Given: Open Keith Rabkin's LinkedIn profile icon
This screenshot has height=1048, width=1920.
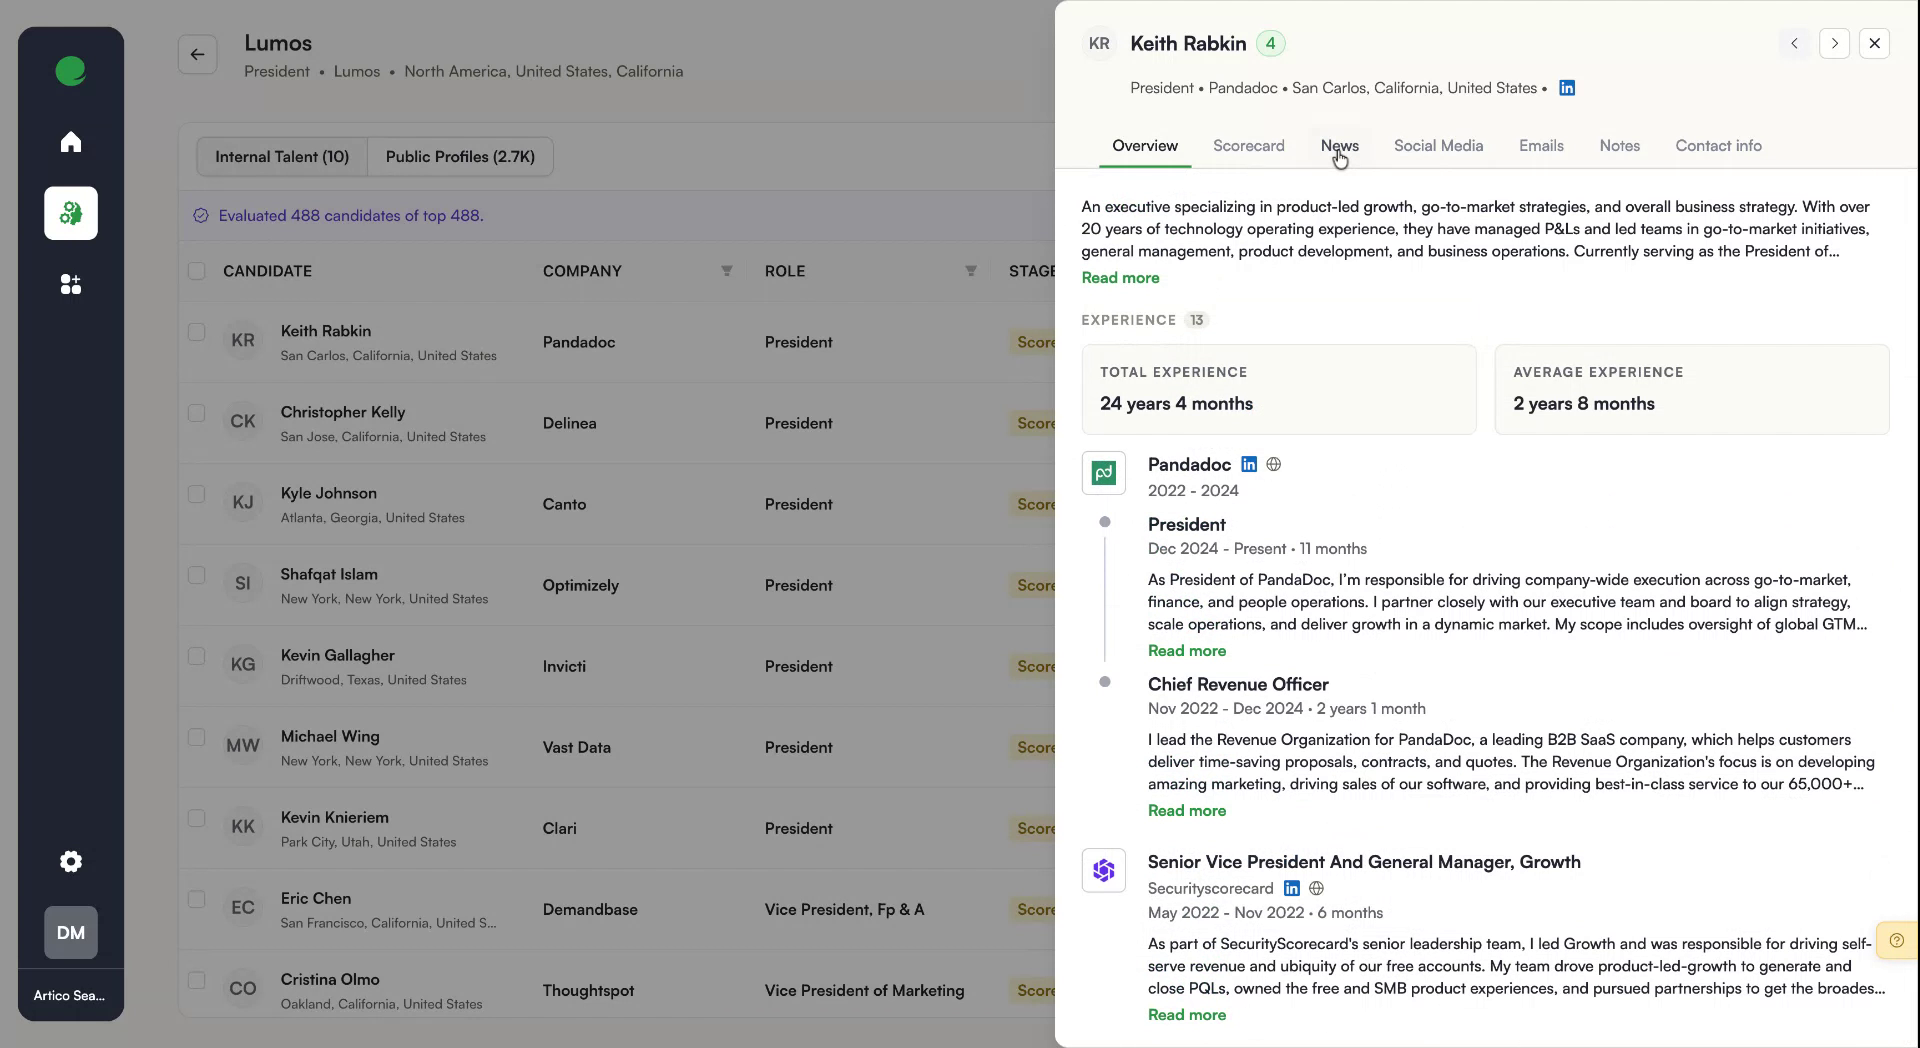Looking at the screenshot, I should coord(1566,88).
